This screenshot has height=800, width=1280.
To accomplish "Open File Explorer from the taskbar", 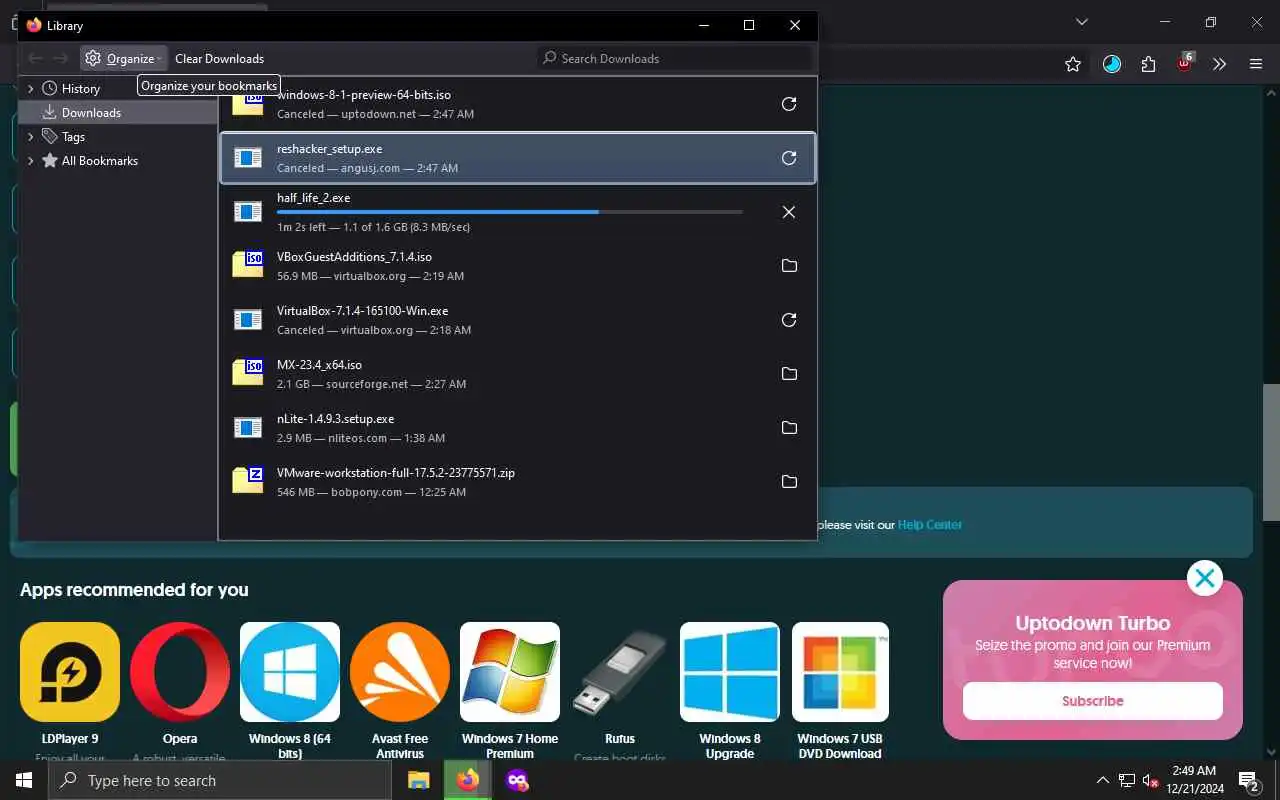I will tap(418, 780).
